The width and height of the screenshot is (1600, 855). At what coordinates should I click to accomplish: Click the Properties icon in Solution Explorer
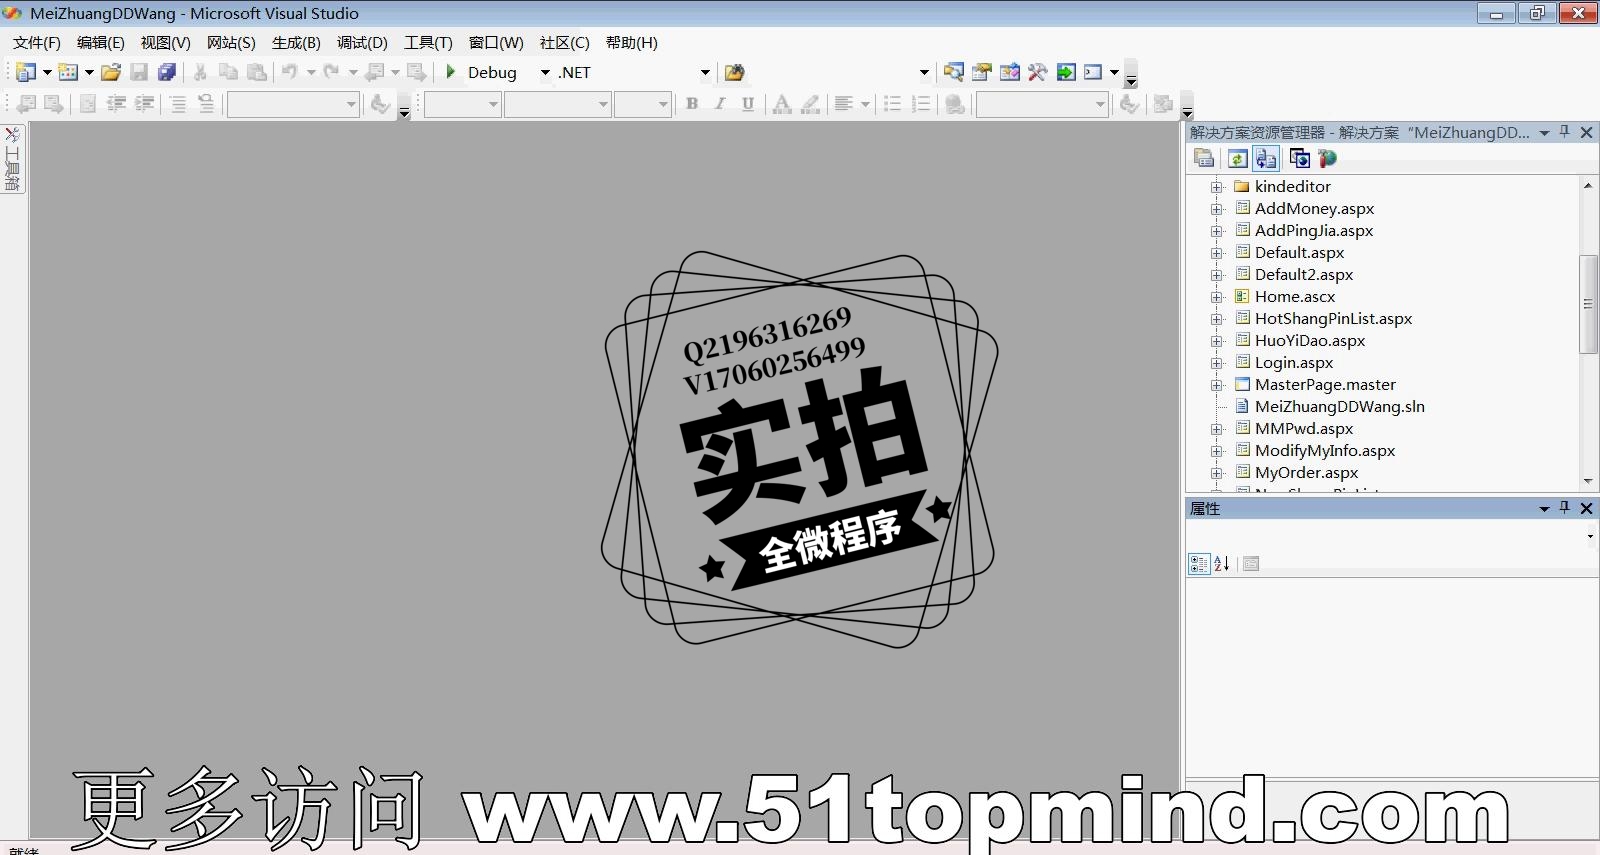(x=1204, y=158)
